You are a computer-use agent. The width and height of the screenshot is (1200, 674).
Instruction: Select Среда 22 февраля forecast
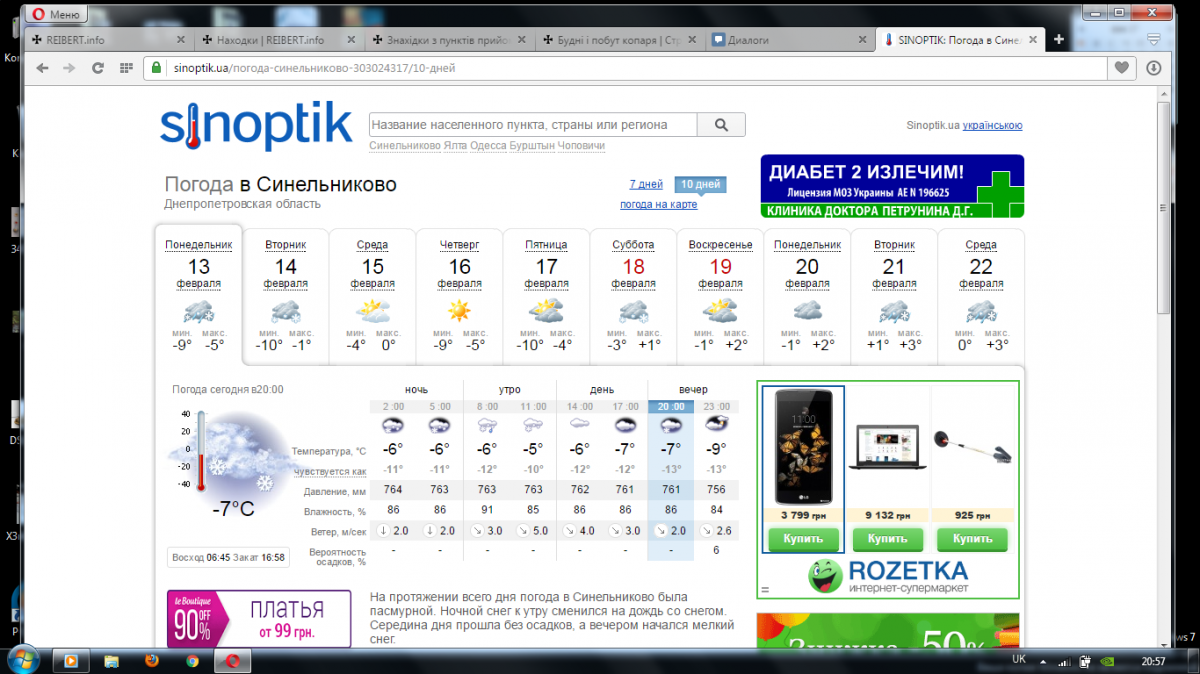pos(981,297)
